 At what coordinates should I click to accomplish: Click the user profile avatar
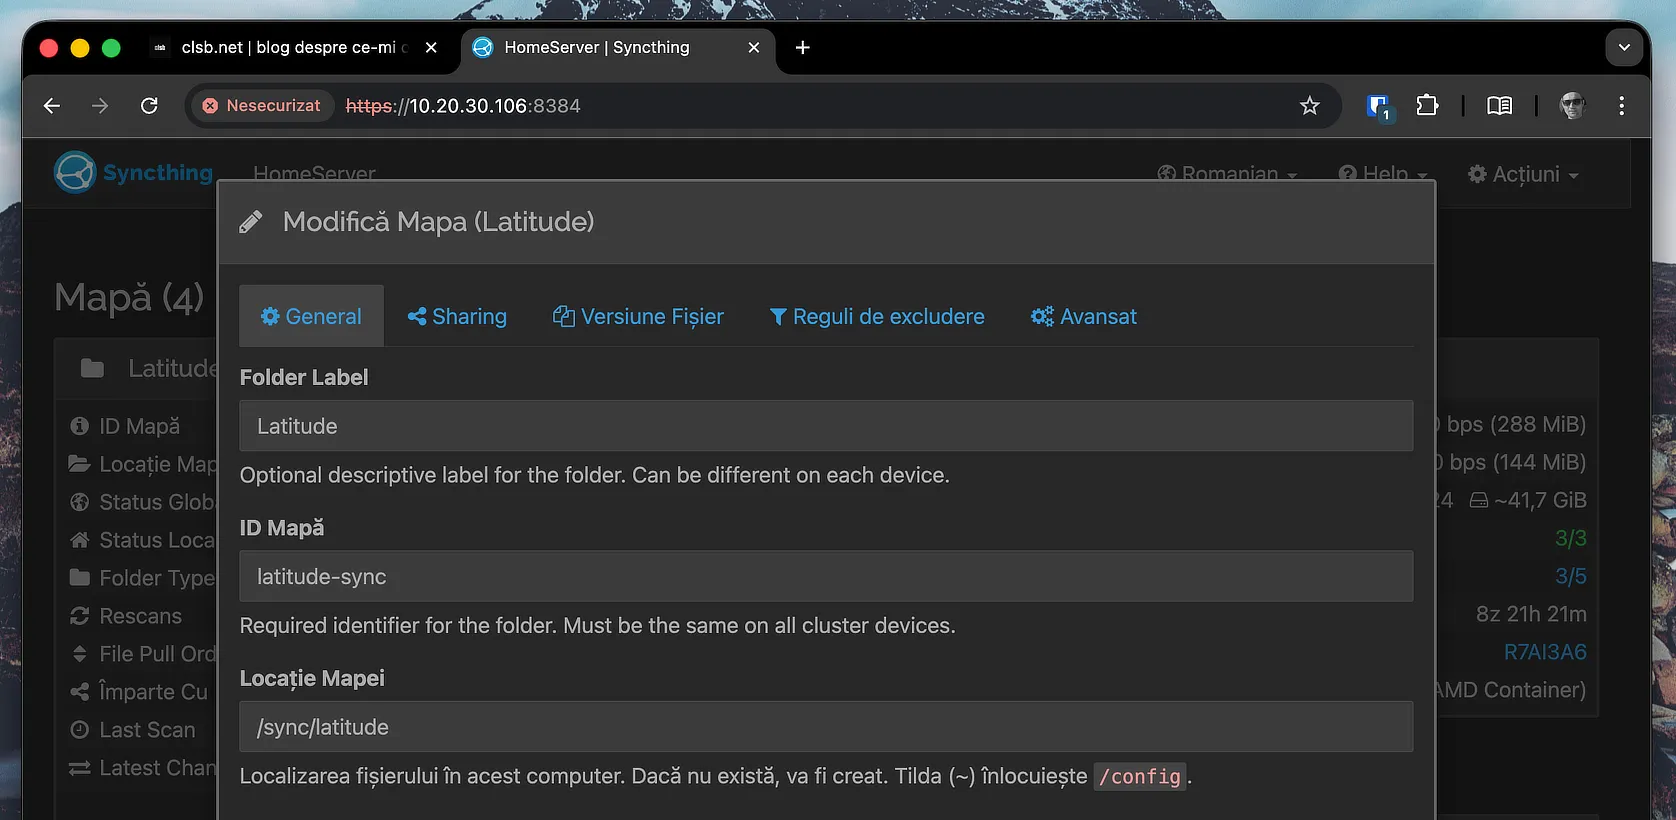tap(1572, 106)
